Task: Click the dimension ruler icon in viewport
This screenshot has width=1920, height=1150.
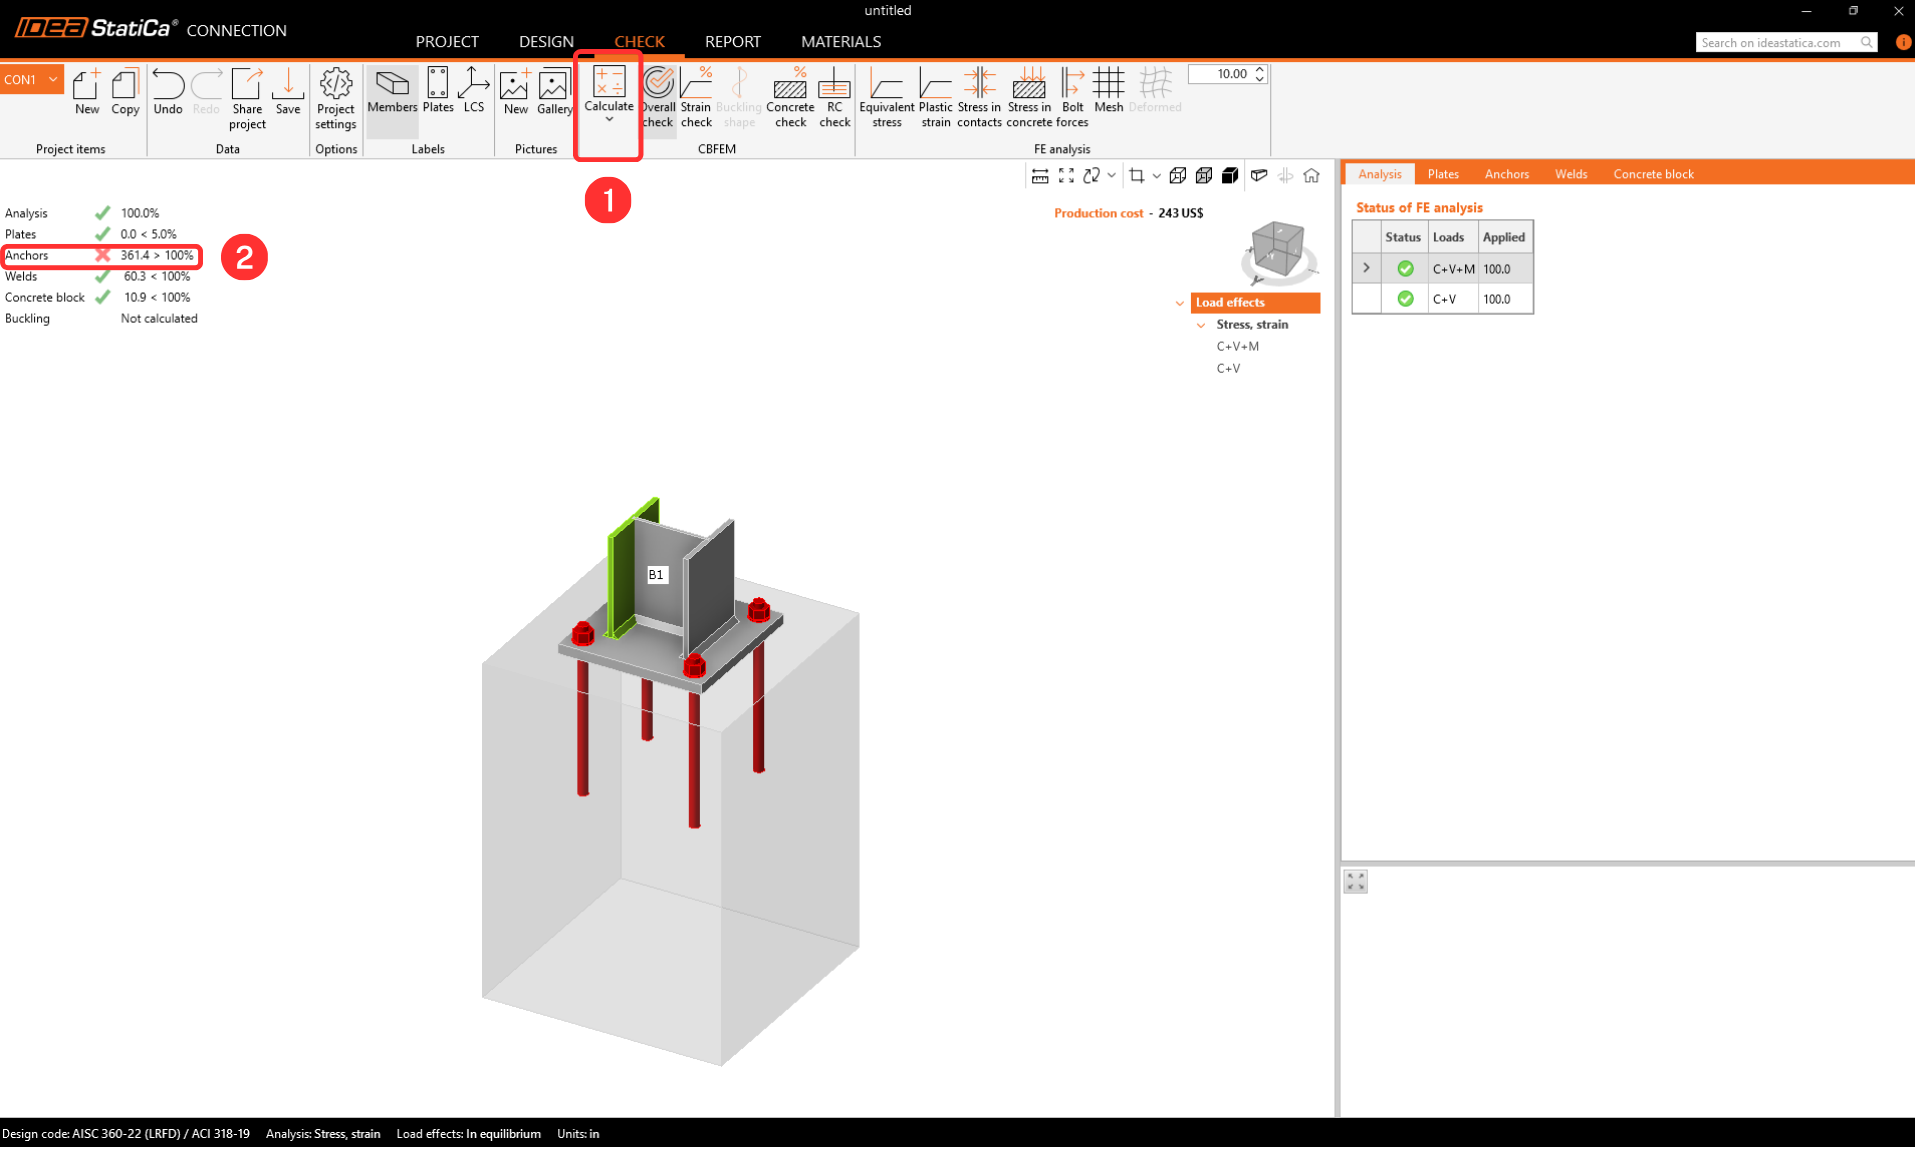Action: (x=1040, y=176)
